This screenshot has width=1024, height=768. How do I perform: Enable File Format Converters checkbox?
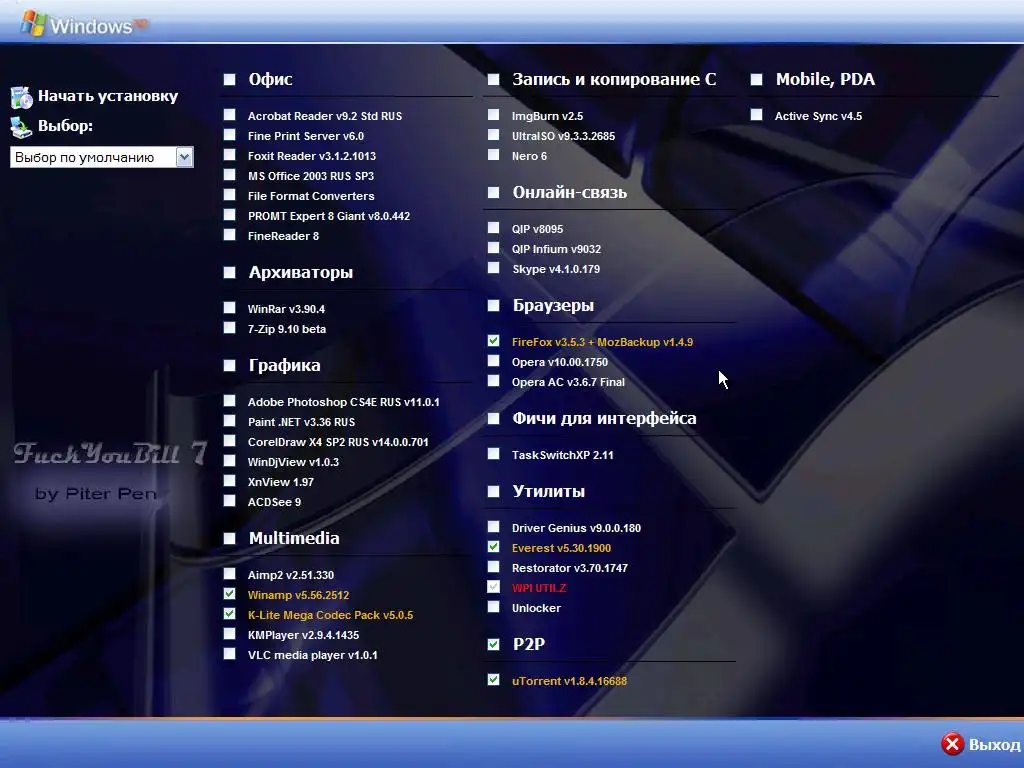pyautogui.click(x=229, y=195)
